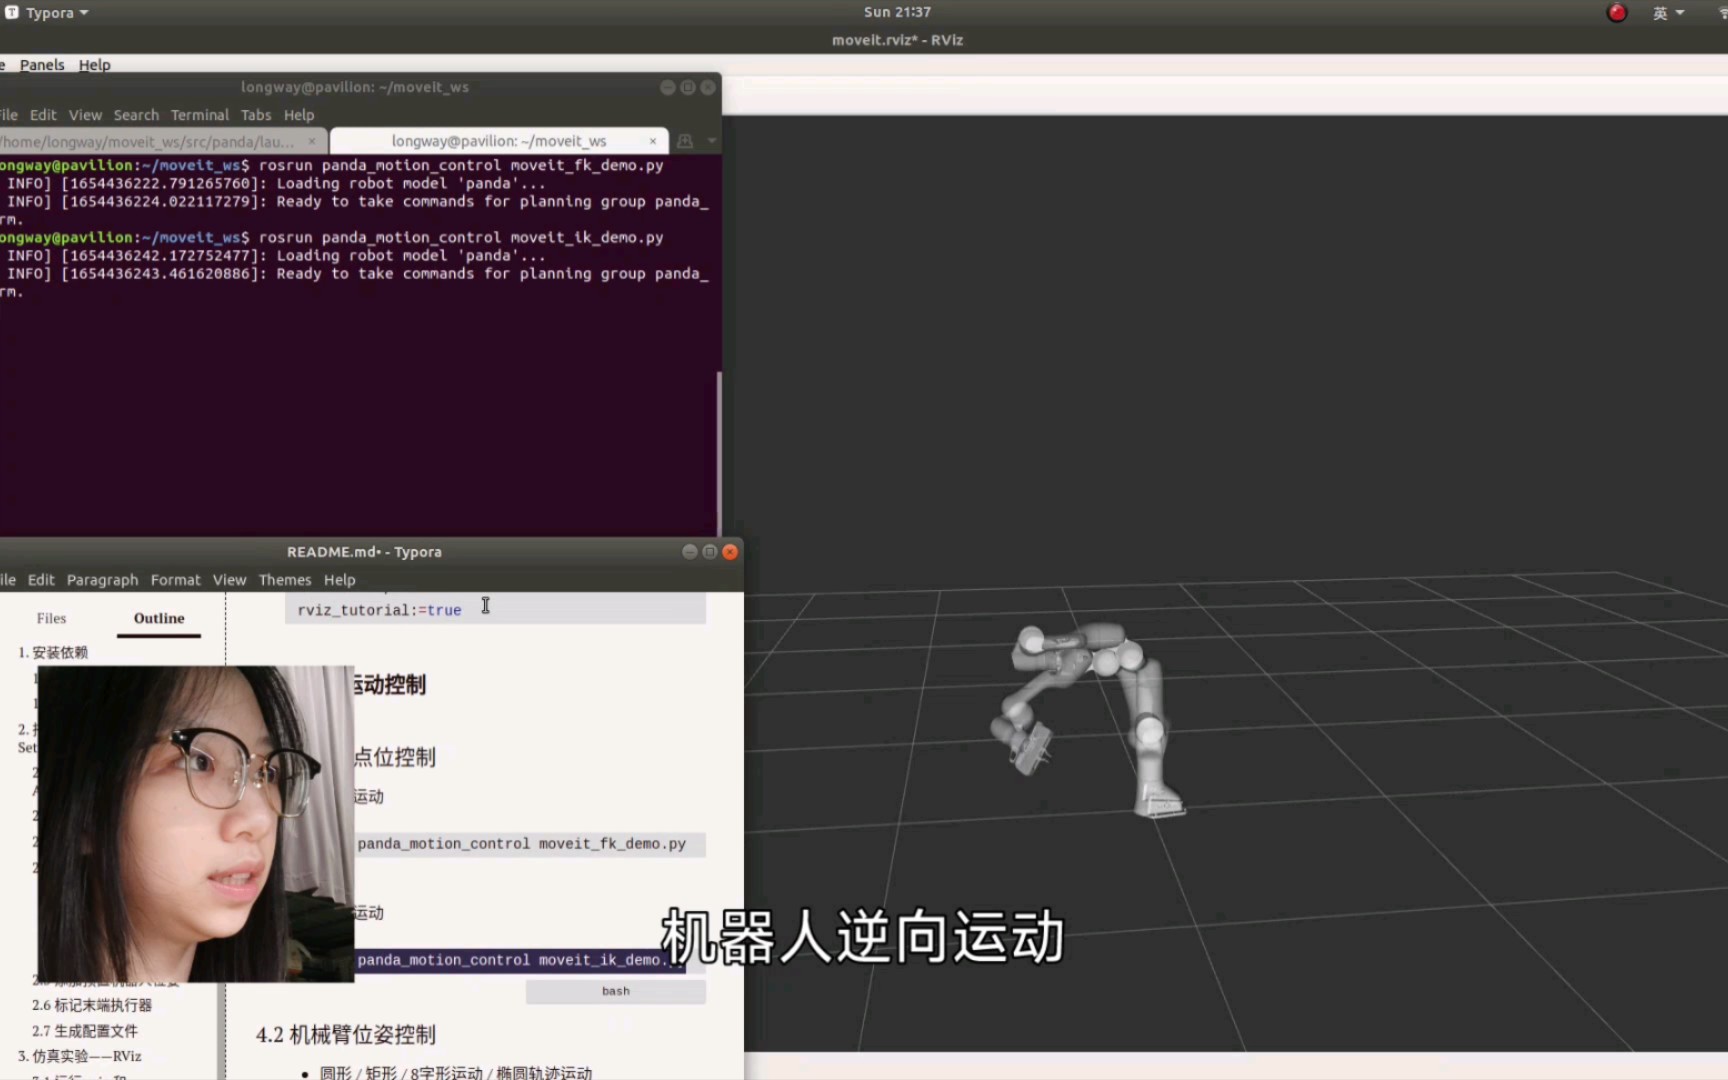1728x1080 pixels.
Task: Open the terminal tab list dropdown arrow
Action: 712,141
